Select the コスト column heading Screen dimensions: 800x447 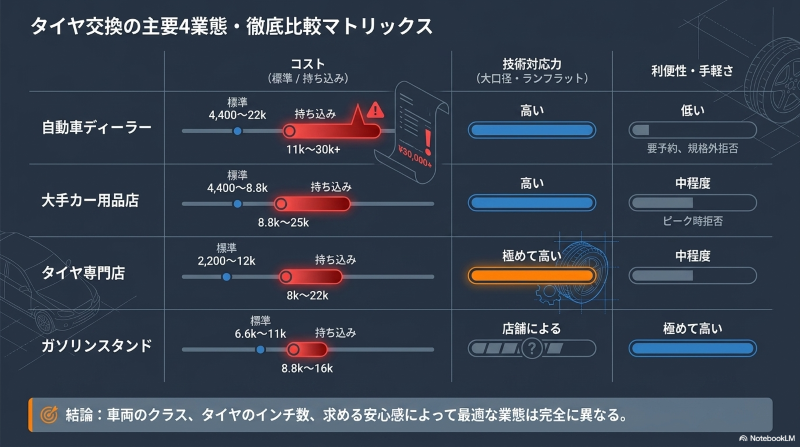pos(307,61)
